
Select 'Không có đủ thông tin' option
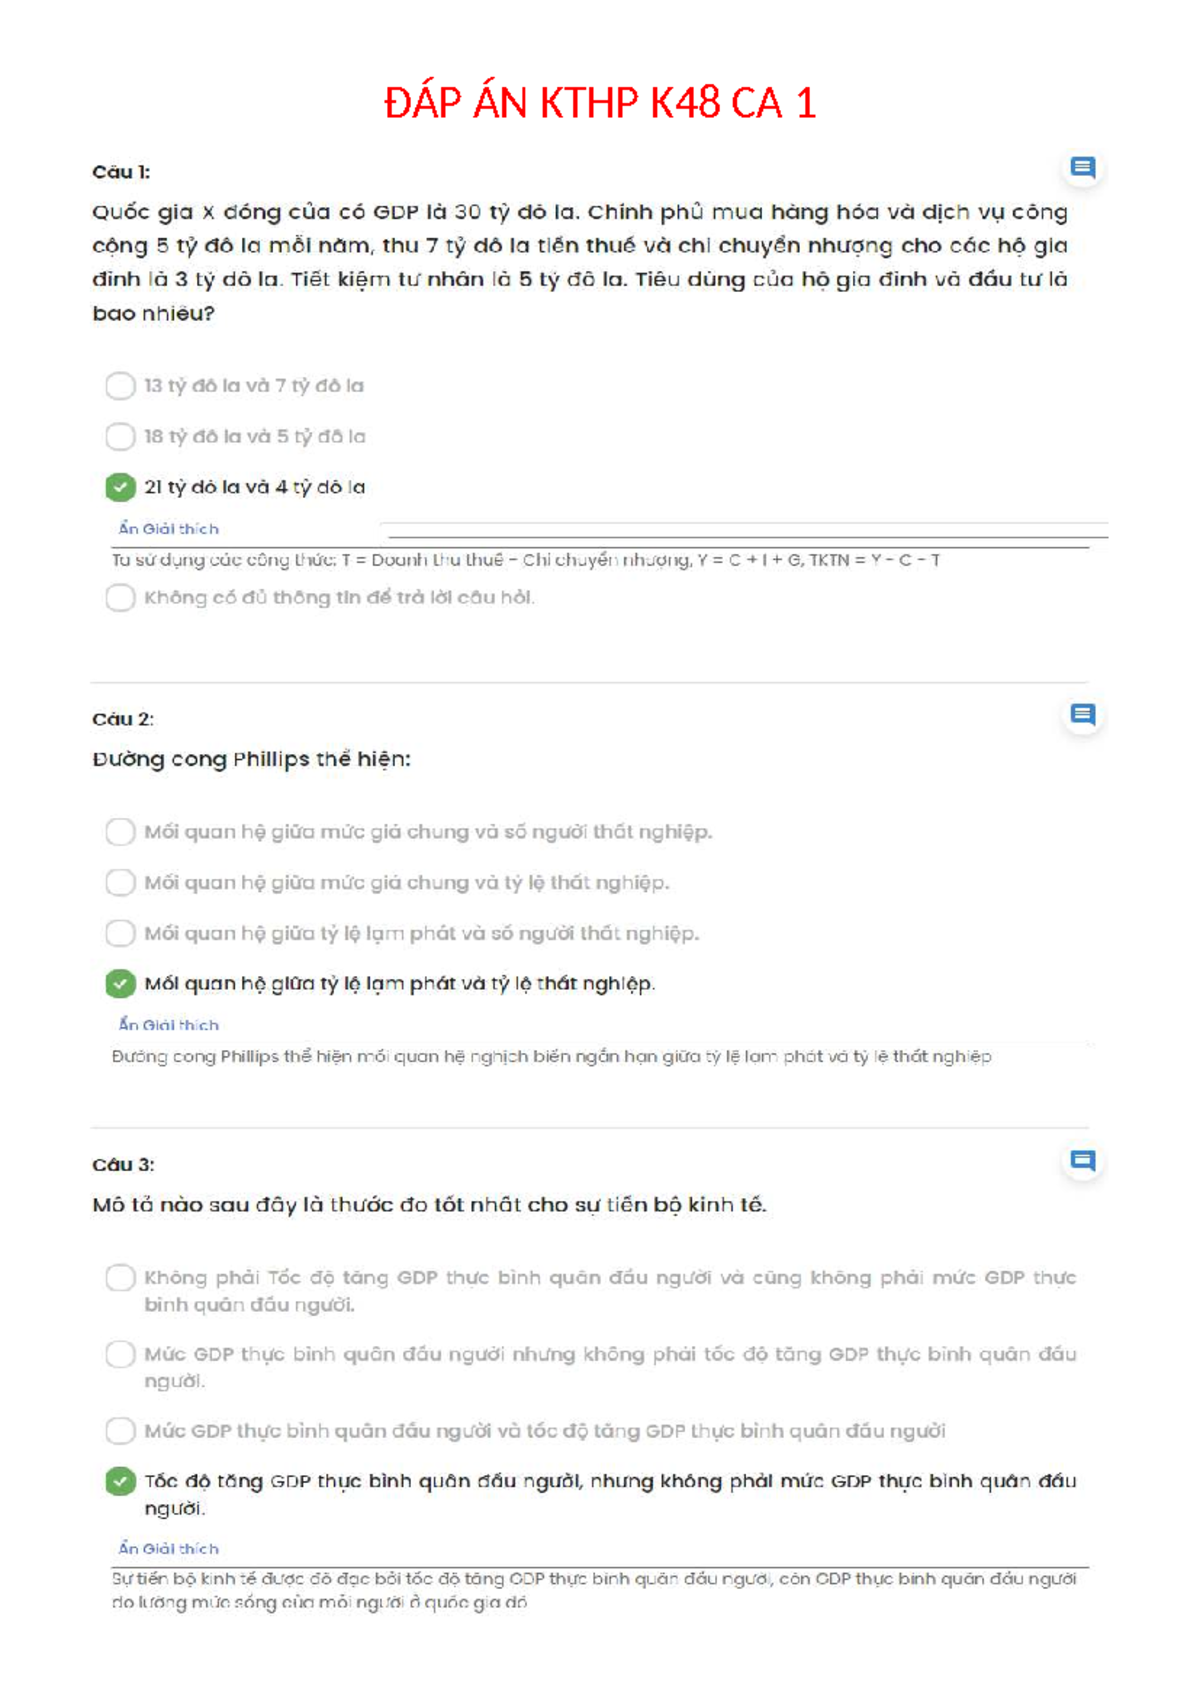tap(120, 598)
